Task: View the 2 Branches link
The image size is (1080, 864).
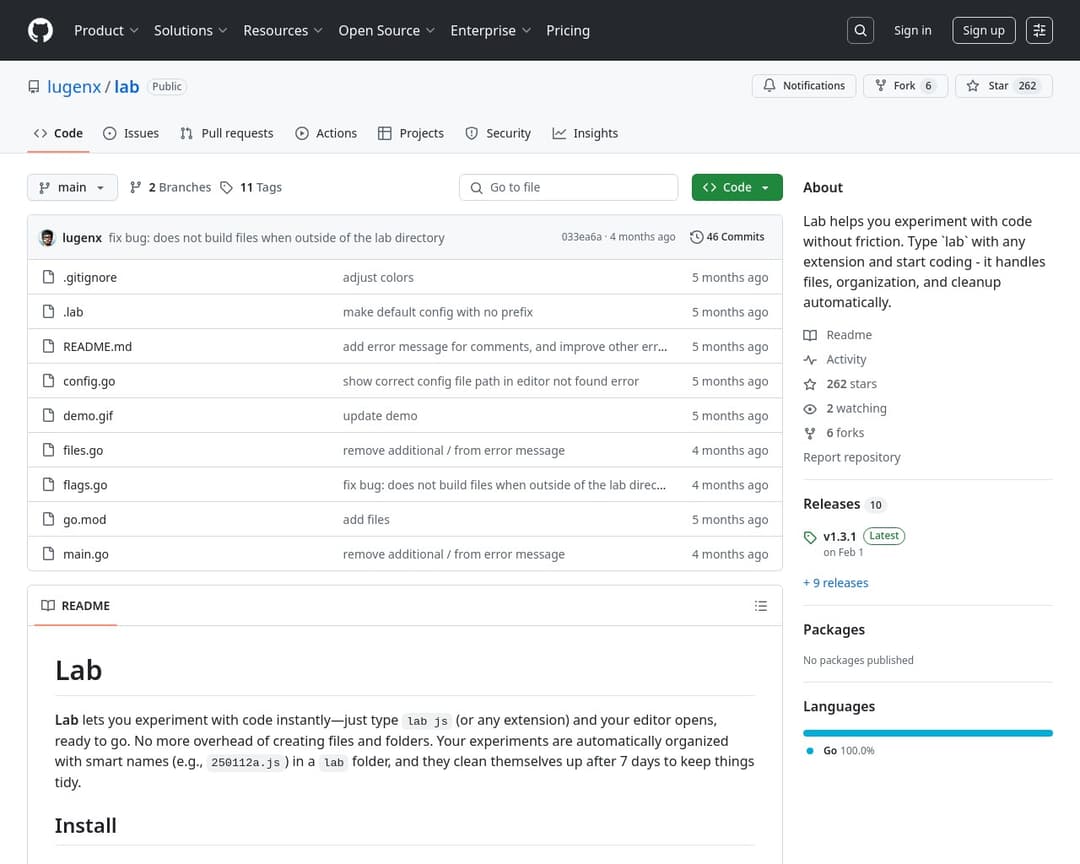Action: pyautogui.click(x=170, y=187)
